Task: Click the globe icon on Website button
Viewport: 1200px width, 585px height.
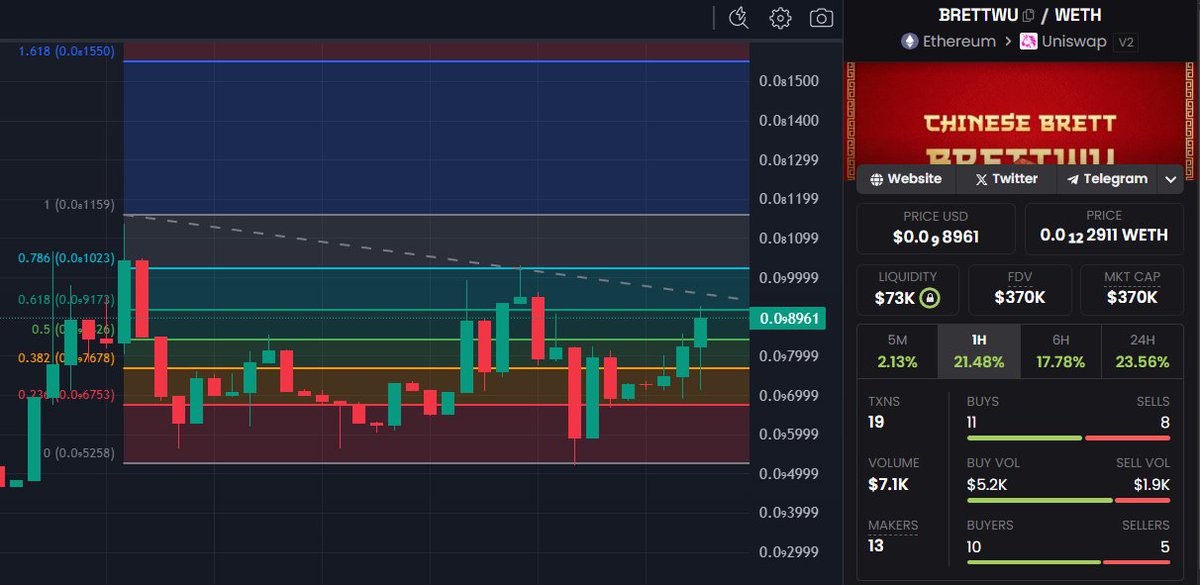Action: pyautogui.click(x=877, y=179)
